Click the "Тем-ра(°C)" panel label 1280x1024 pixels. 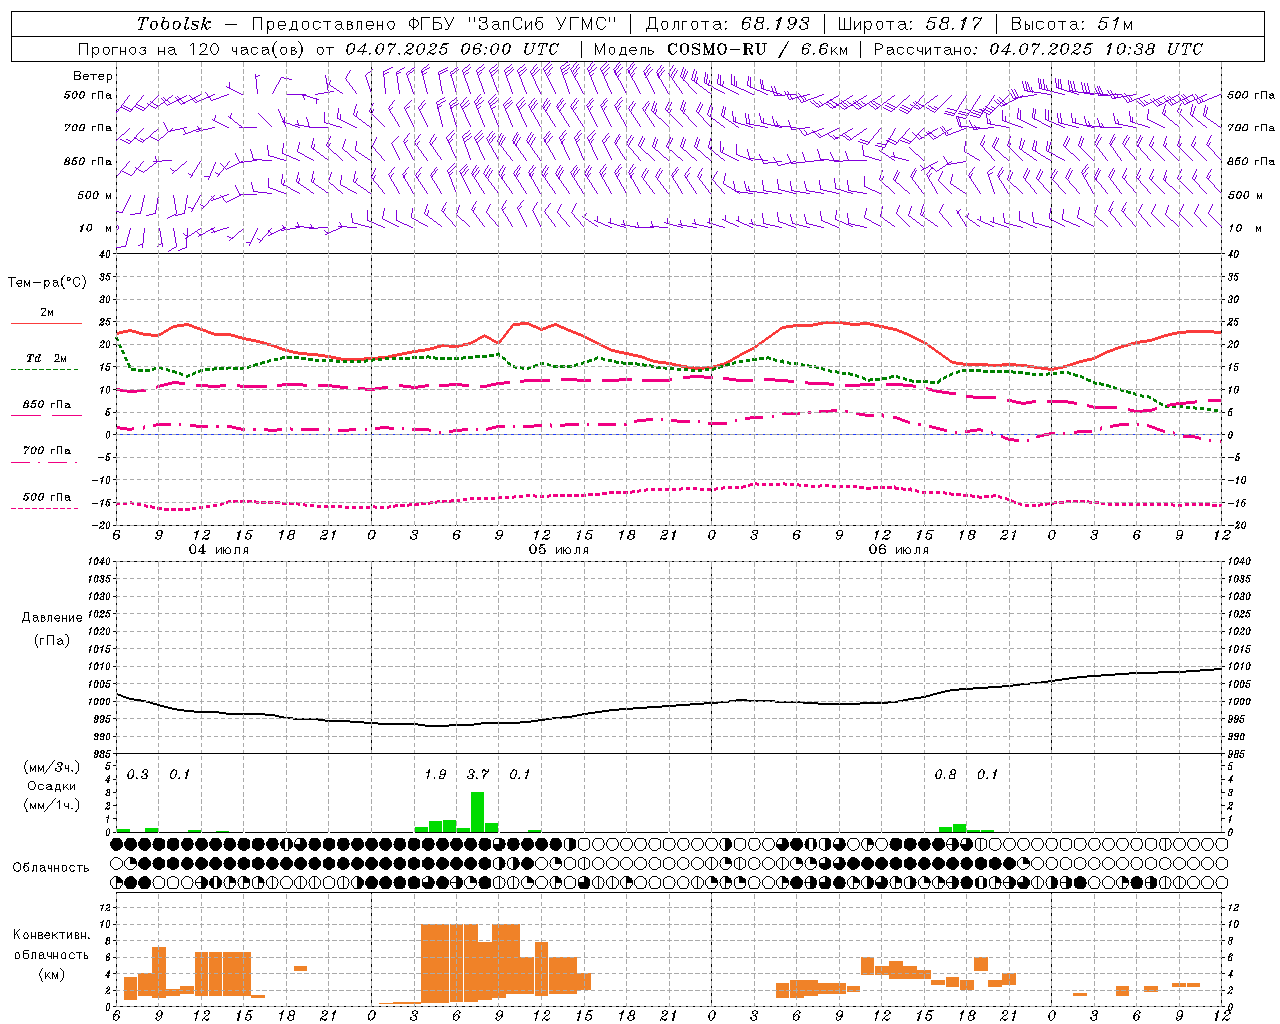(47, 283)
